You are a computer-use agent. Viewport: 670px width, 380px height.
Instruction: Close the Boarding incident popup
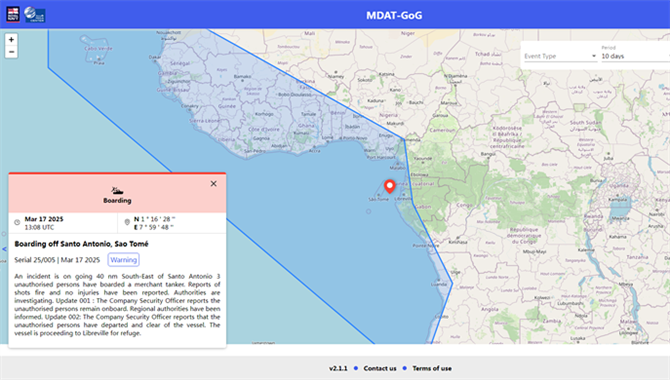(x=214, y=184)
